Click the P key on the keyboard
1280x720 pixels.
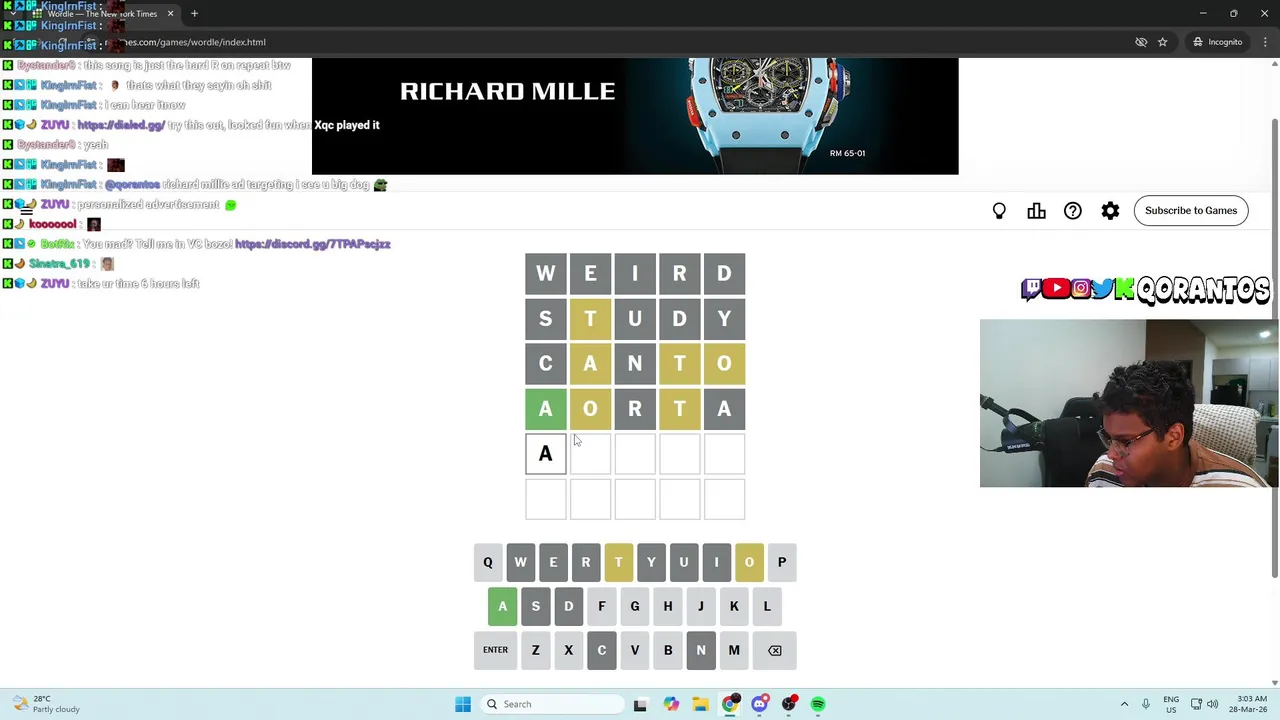pyautogui.click(x=782, y=562)
